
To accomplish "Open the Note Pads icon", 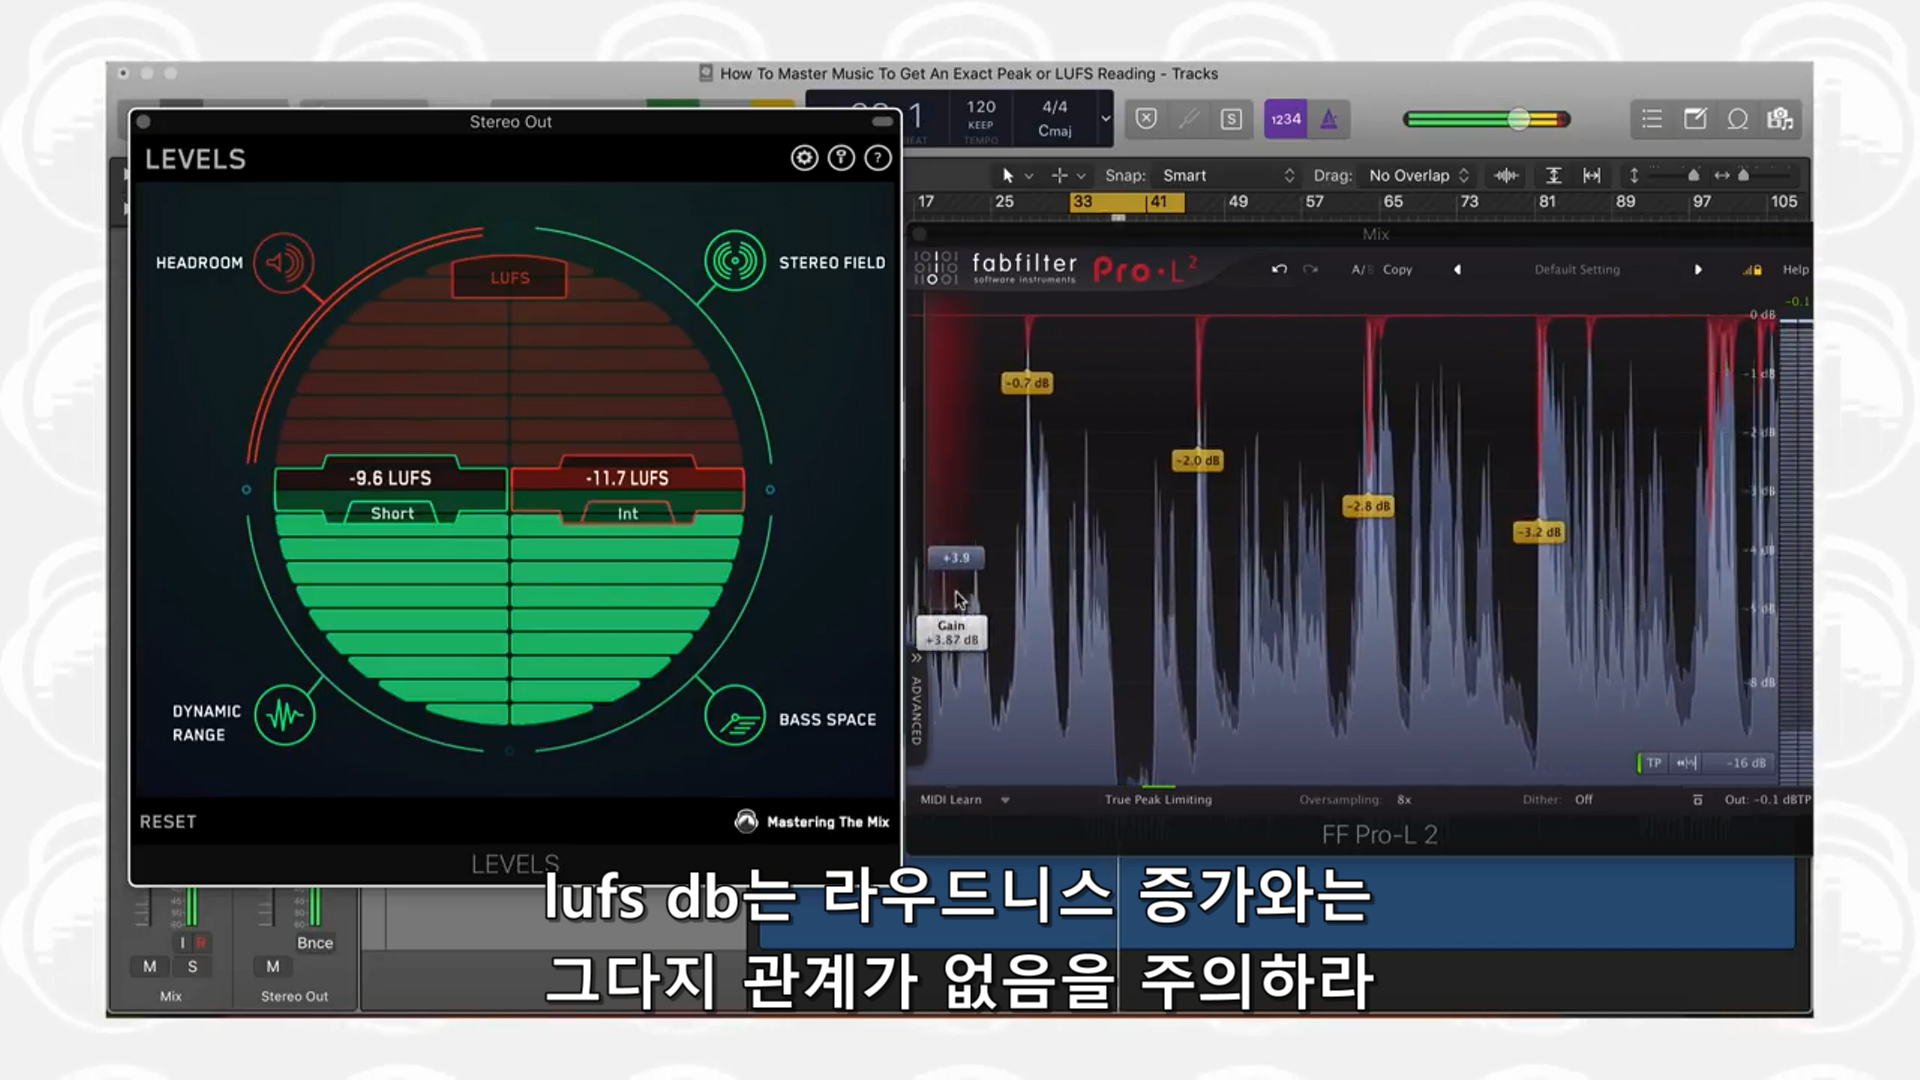I will pyautogui.click(x=1695, y=119).
